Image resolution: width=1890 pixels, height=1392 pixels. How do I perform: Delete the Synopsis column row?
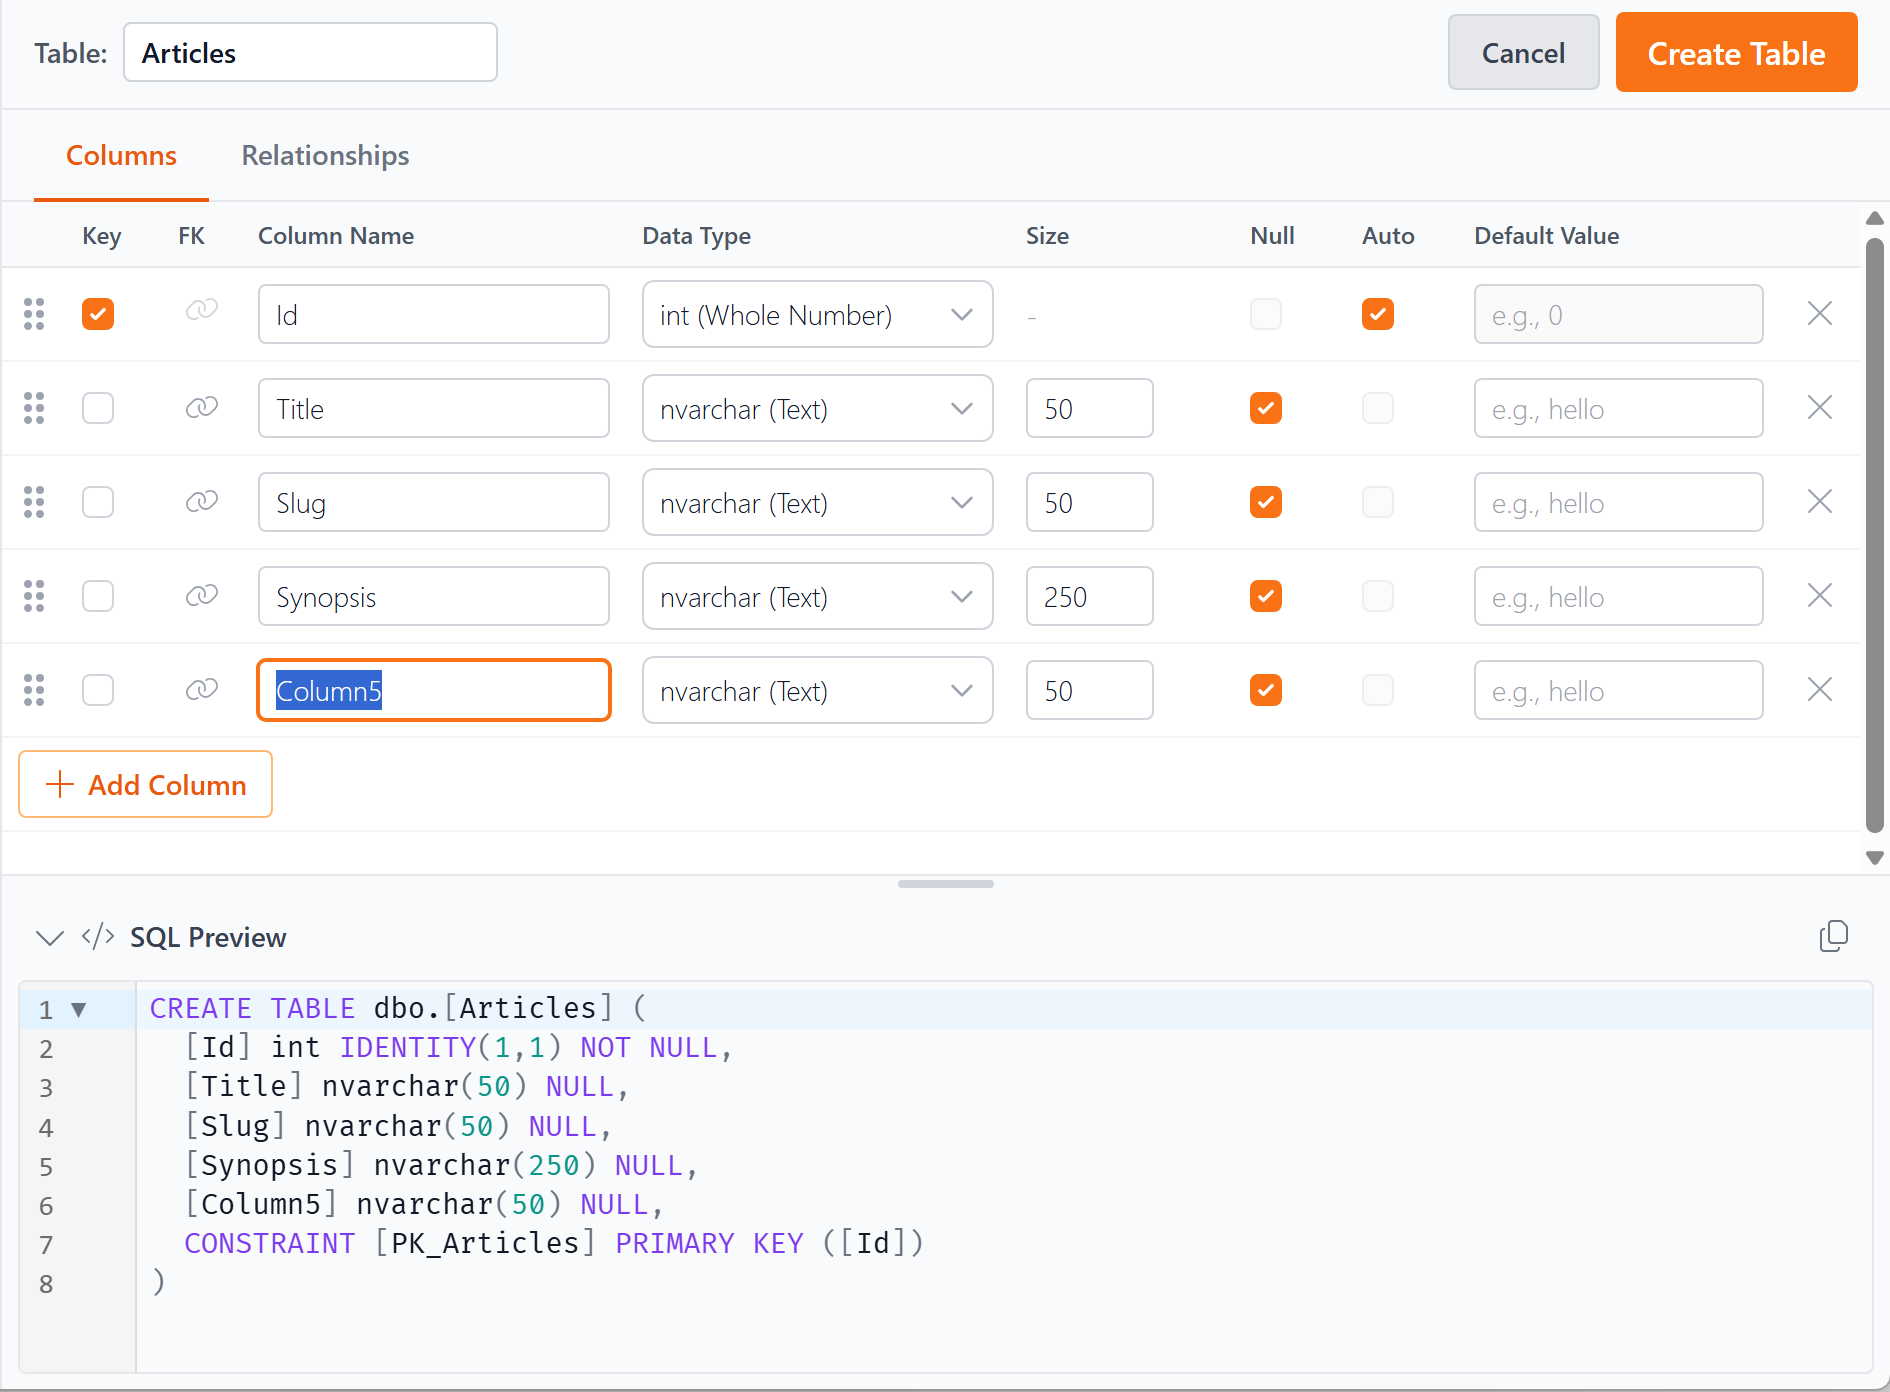point(1820,596)
